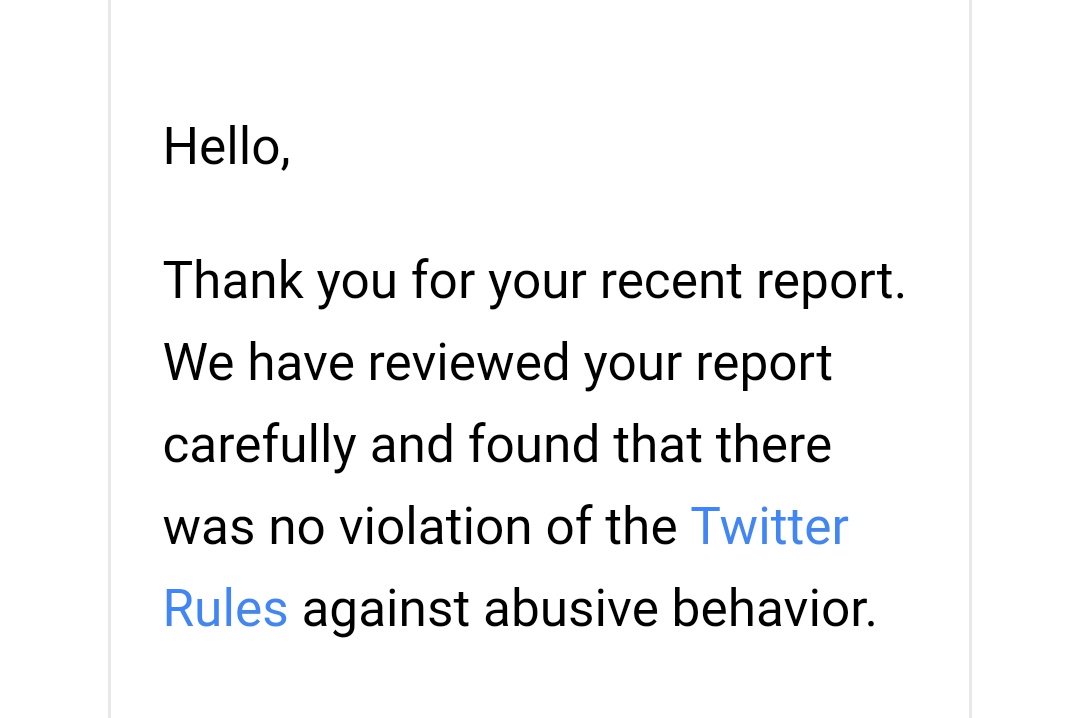Screen dimensions: 1075x718
Task: Click the sentence "Thank you for your recent report."
Action: click(x=534, y=281)
